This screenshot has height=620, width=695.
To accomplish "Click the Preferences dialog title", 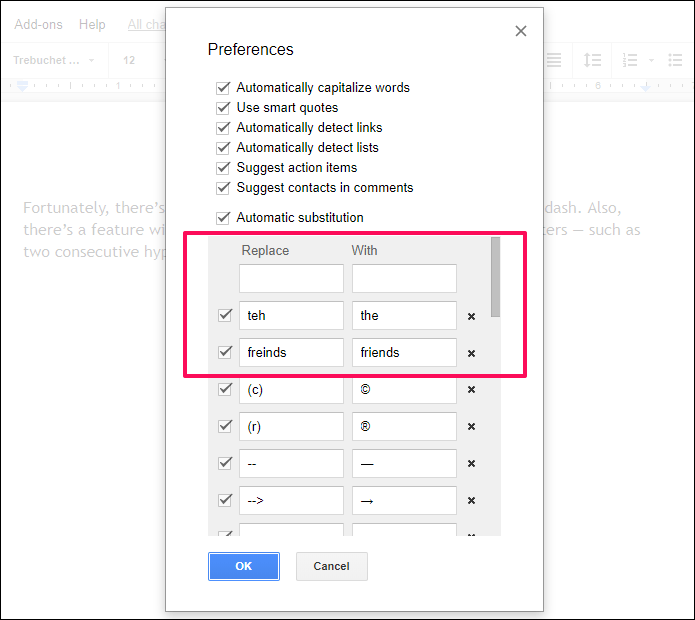I will point(250,49).
